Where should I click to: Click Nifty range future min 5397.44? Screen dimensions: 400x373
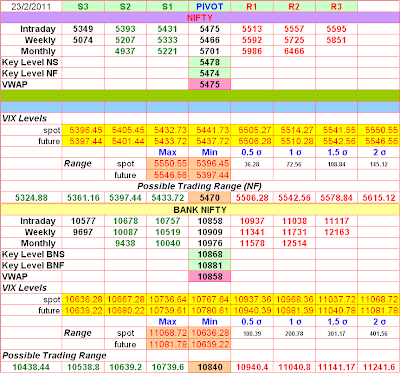tap(210, 175)
